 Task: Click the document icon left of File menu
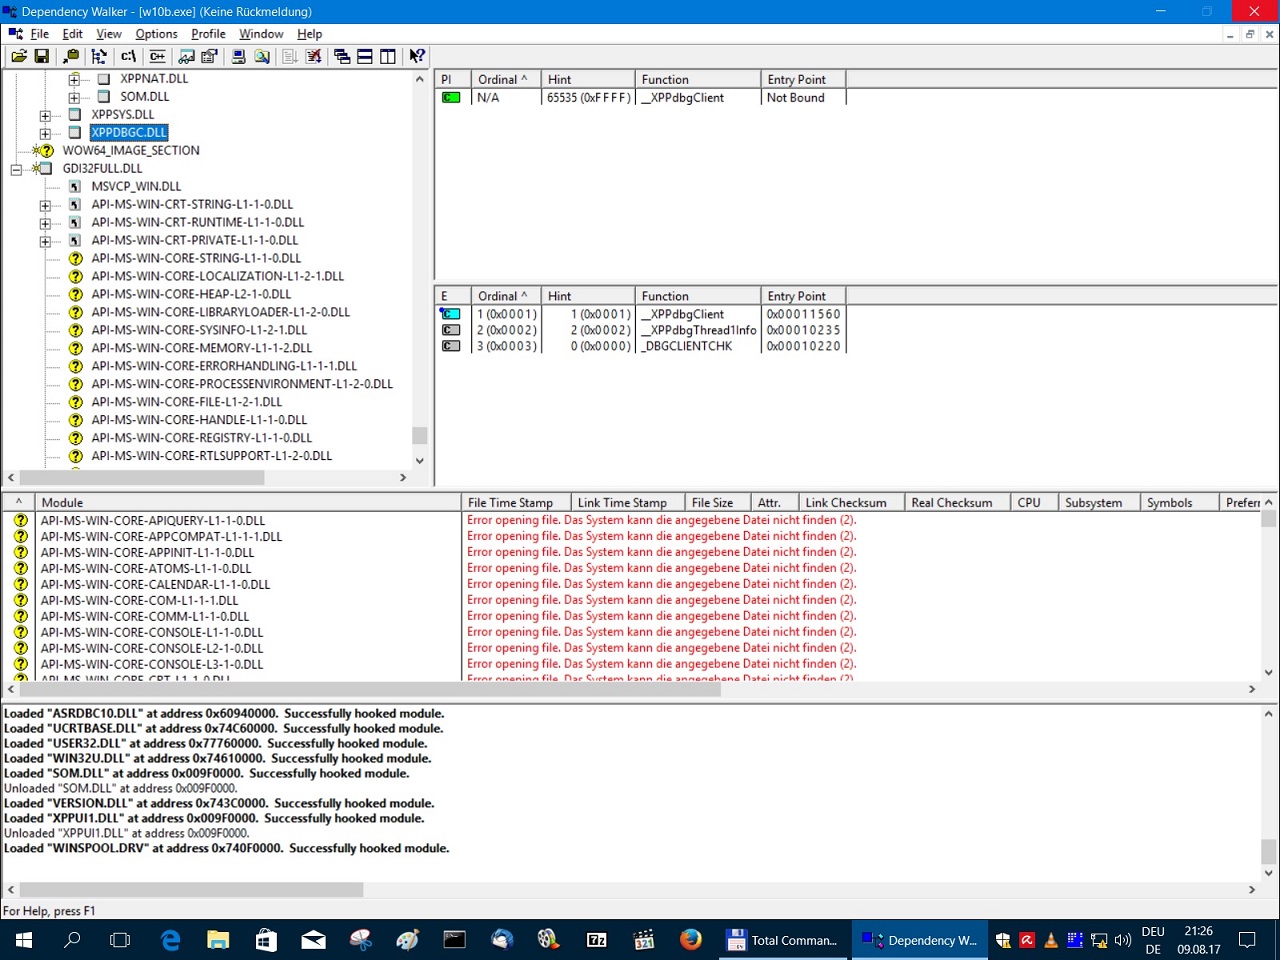(15, 34)
